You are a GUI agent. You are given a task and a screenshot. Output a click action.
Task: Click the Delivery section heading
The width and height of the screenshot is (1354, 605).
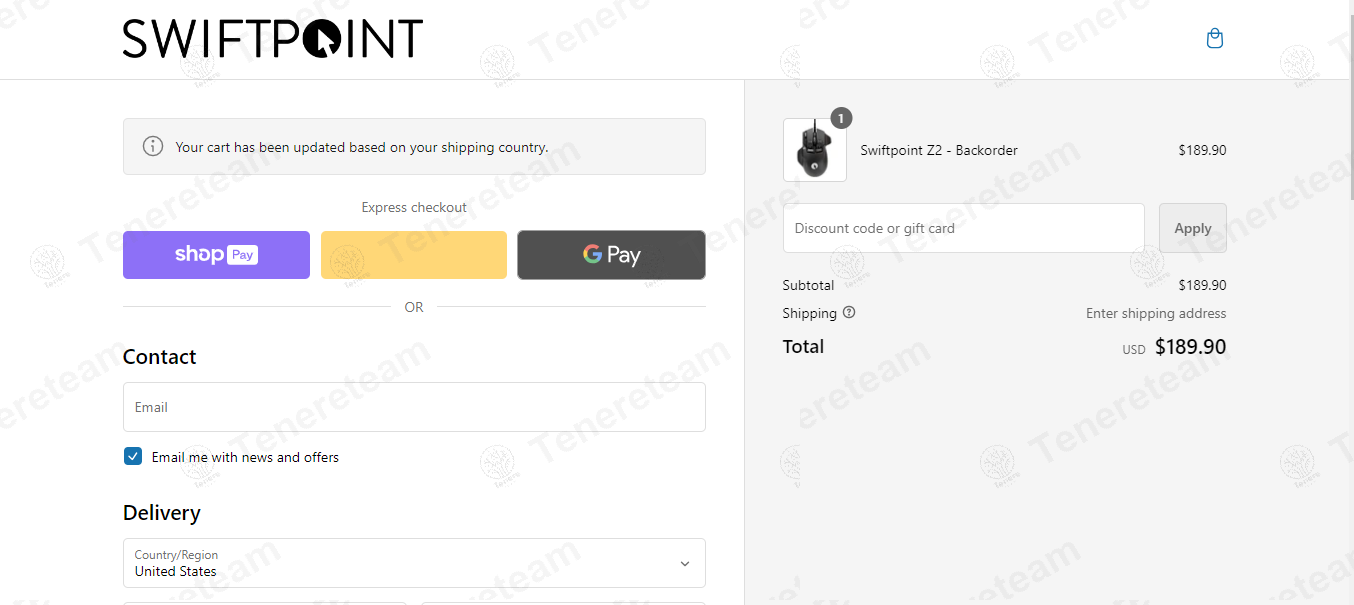click(162, 513)
